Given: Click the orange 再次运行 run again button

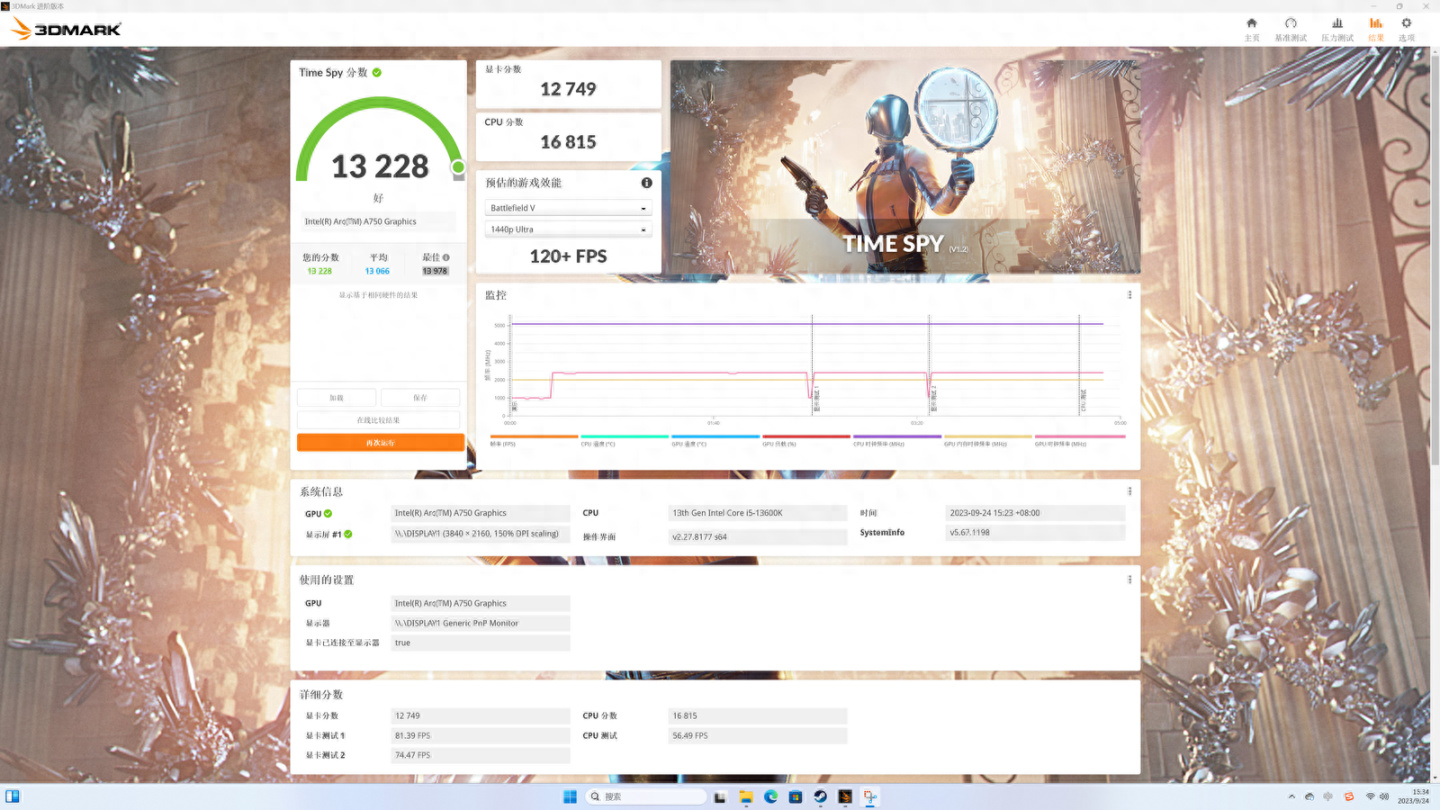Looking at the screenshot, I should pos(380,442).
